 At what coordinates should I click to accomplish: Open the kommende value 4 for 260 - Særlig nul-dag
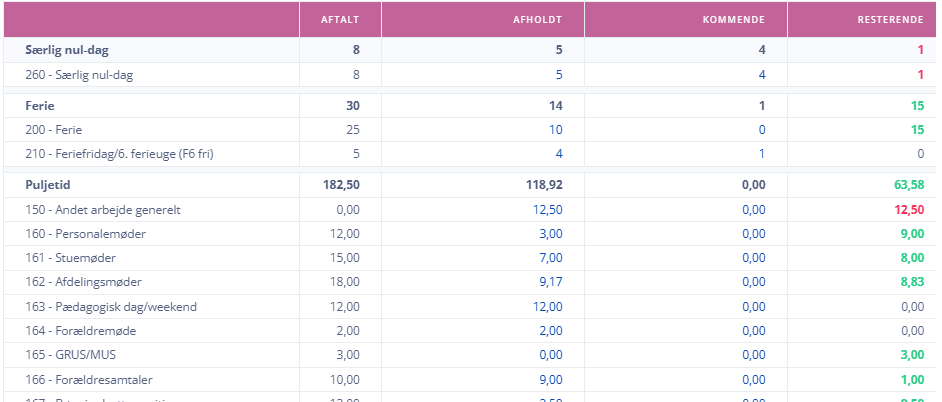762,75
